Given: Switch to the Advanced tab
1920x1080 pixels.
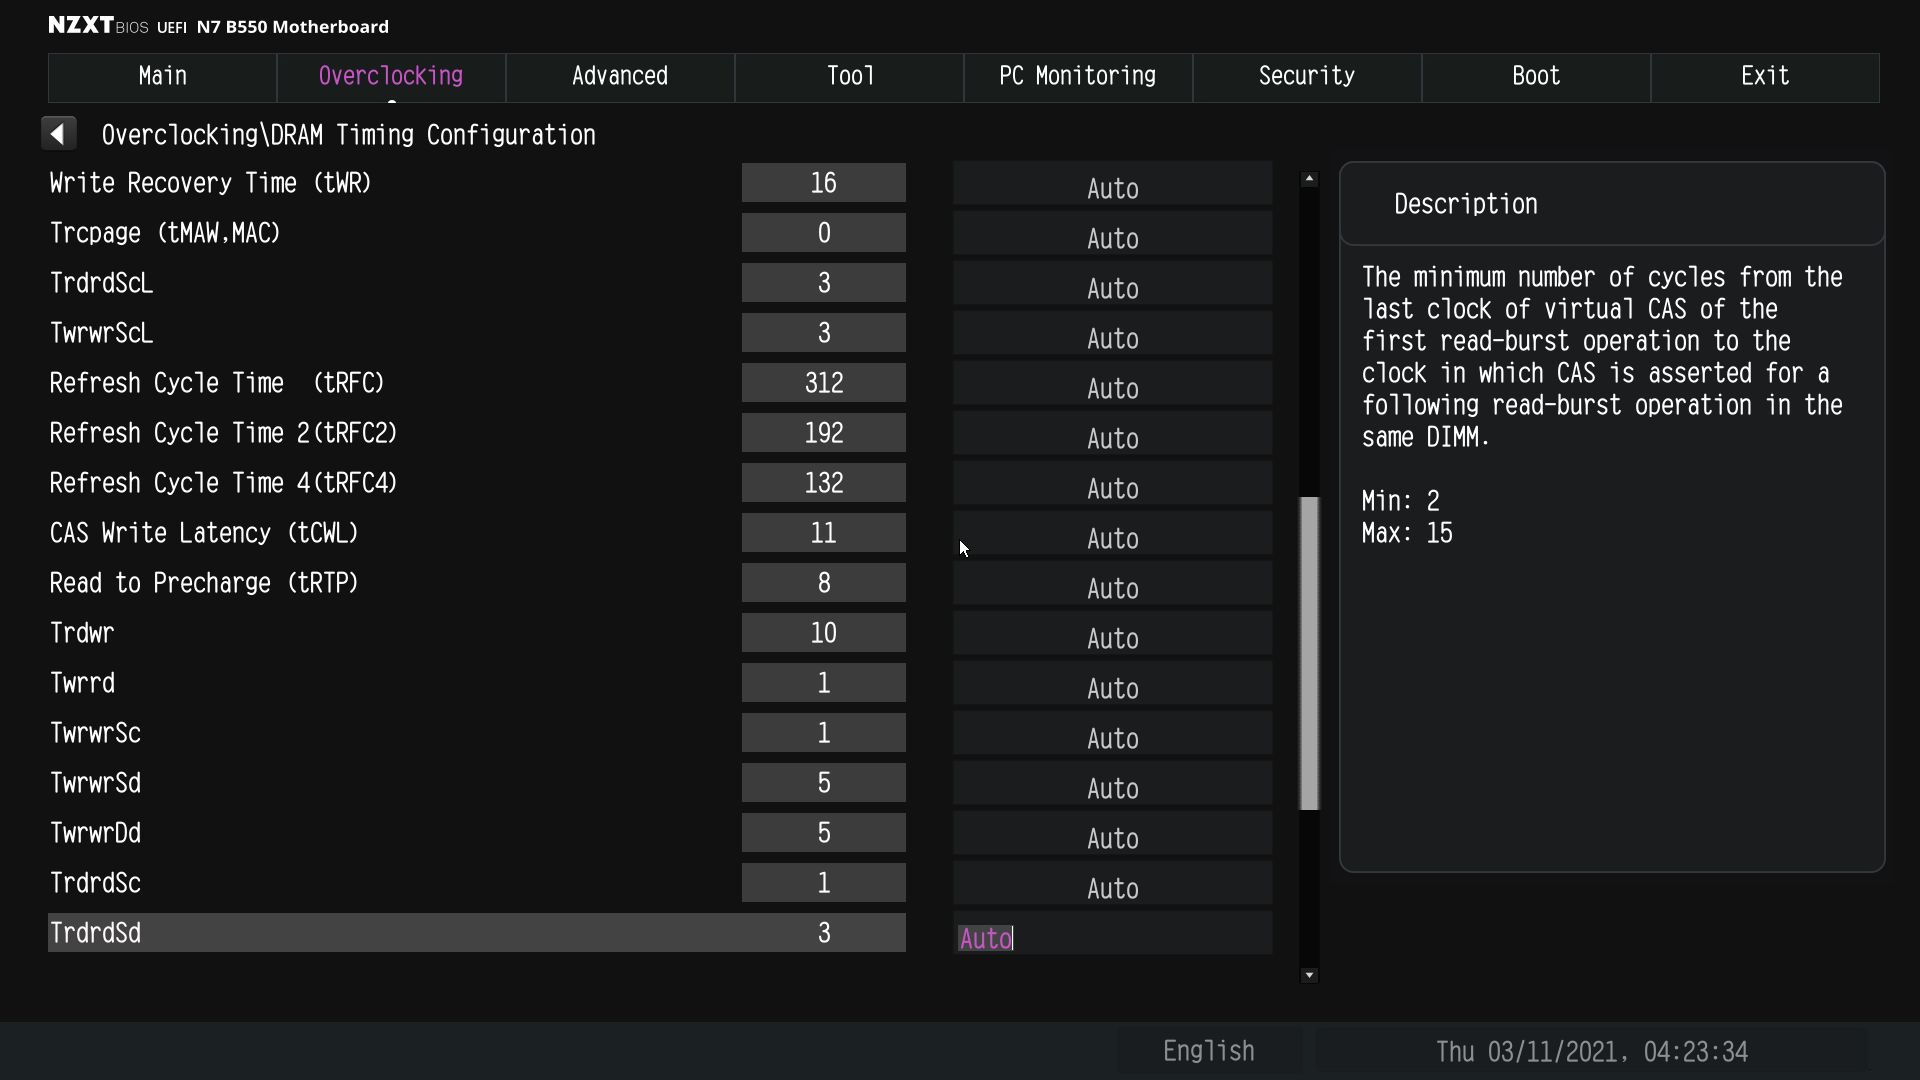Looking at the screenshot, I should point(619,77).
